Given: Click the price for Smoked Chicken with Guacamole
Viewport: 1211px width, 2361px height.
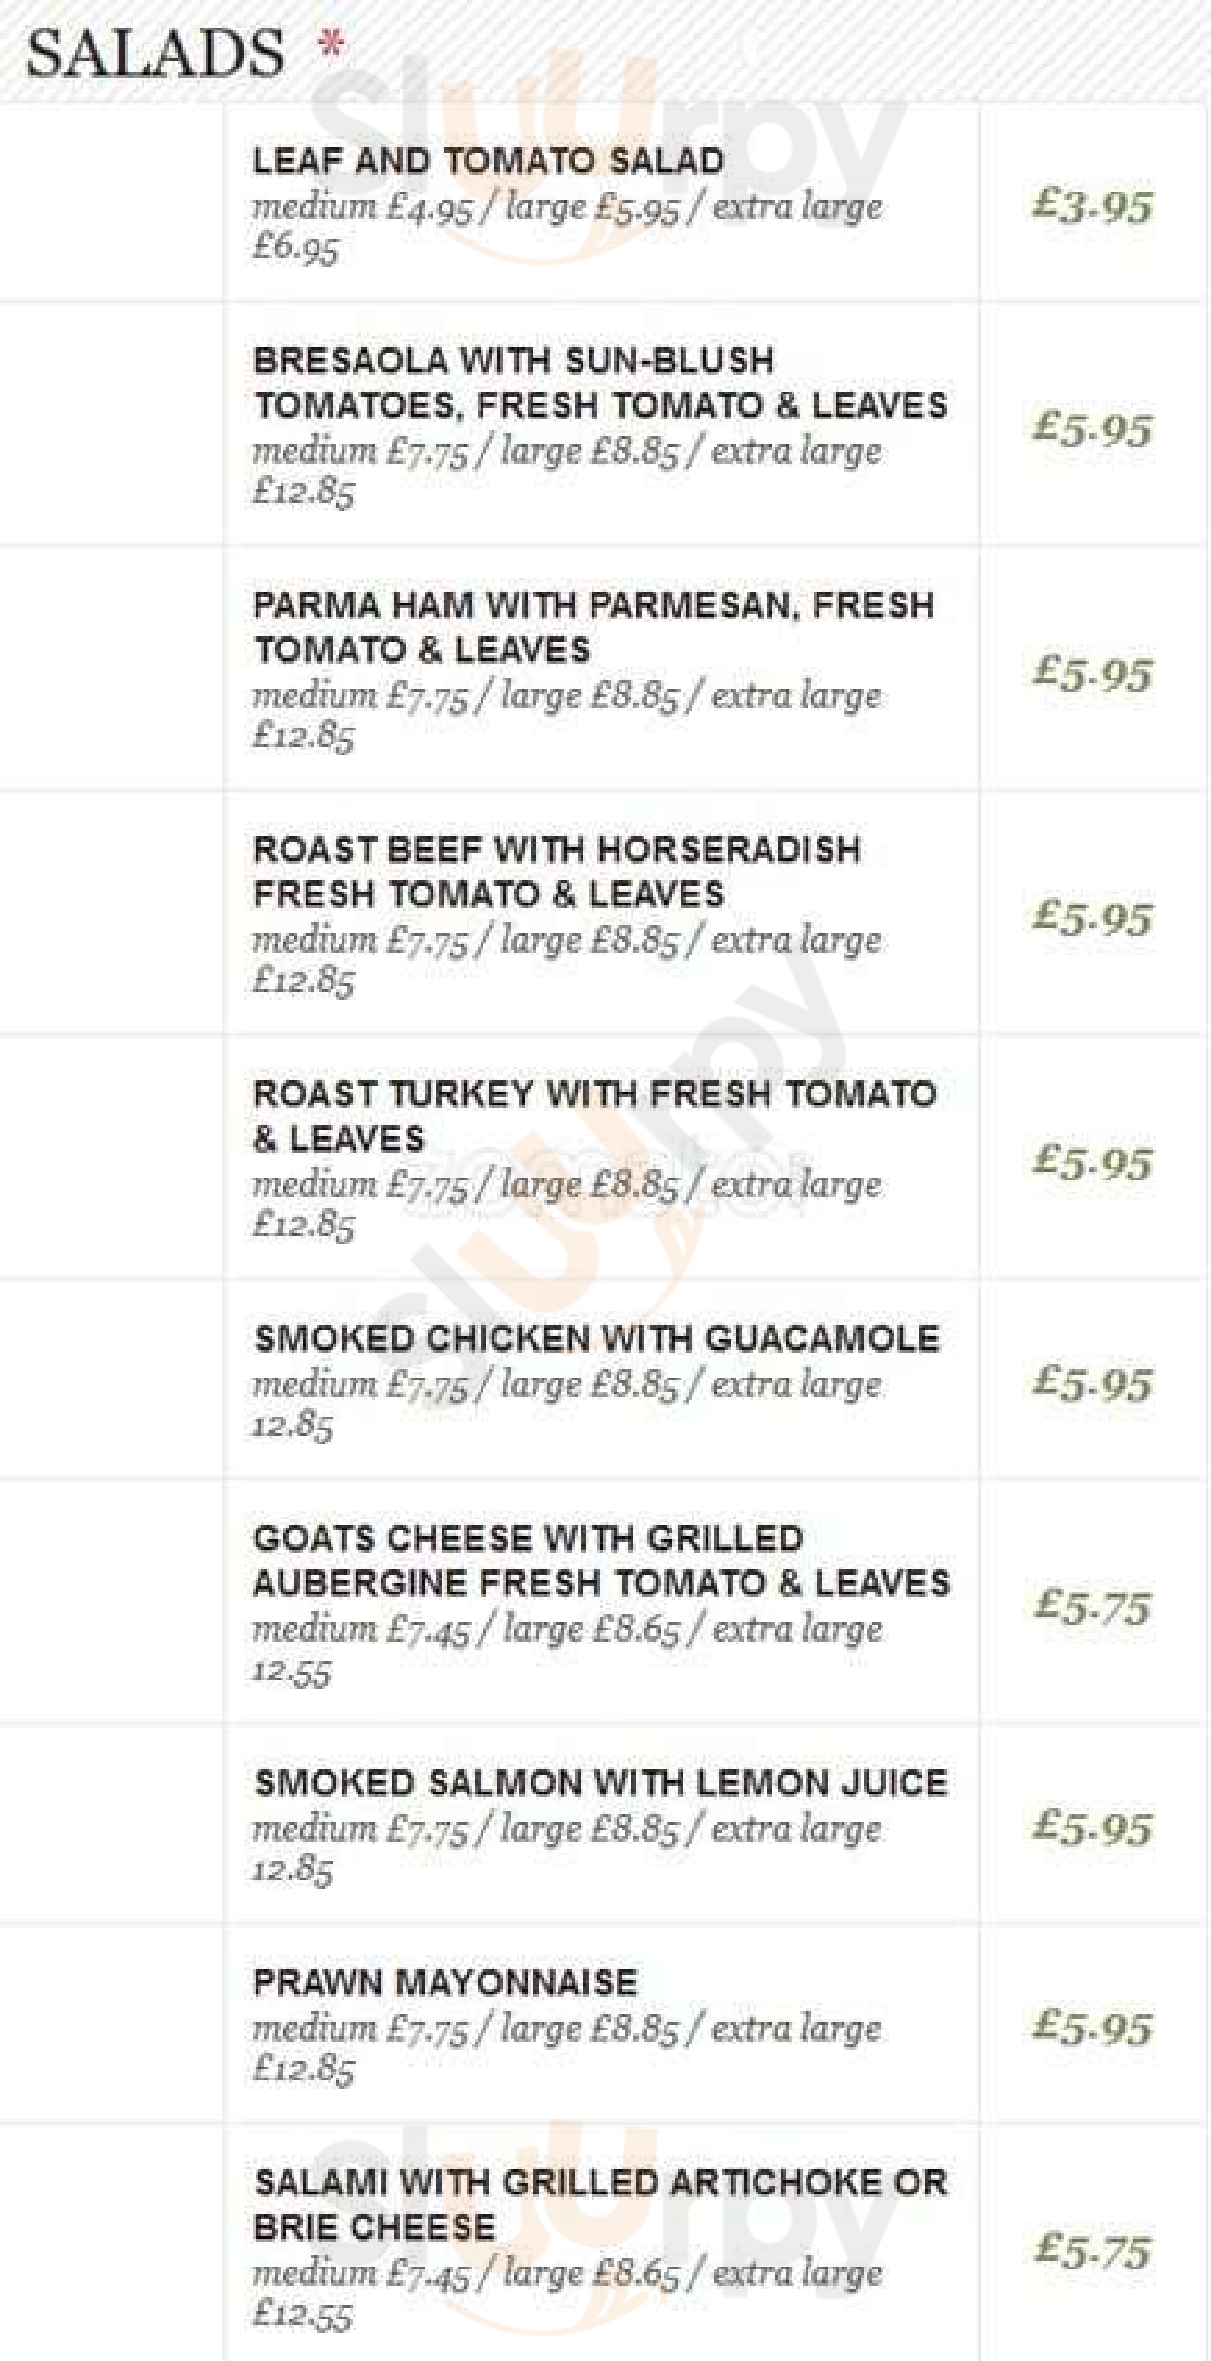Looking at the screenshot, I should tap(1092, 1384).
